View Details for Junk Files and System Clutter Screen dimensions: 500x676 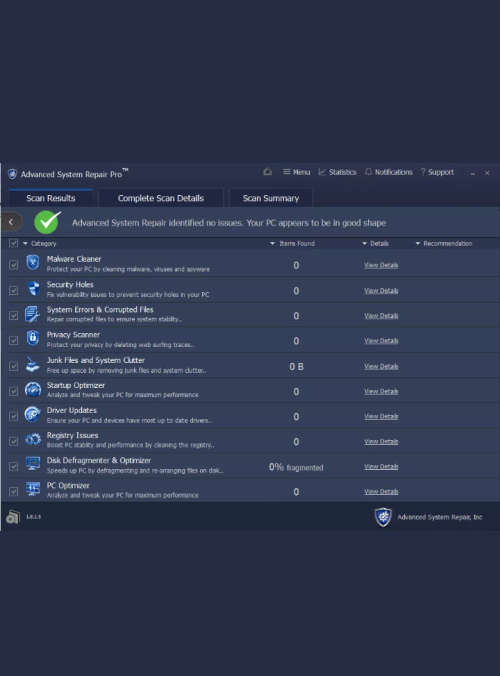click(x=381, y=366)
